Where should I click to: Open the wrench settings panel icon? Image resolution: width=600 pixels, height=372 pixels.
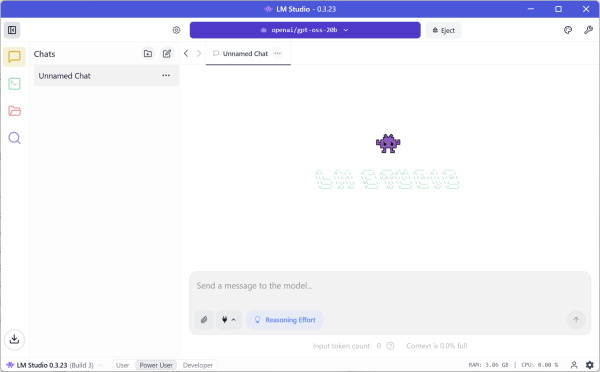588,30
